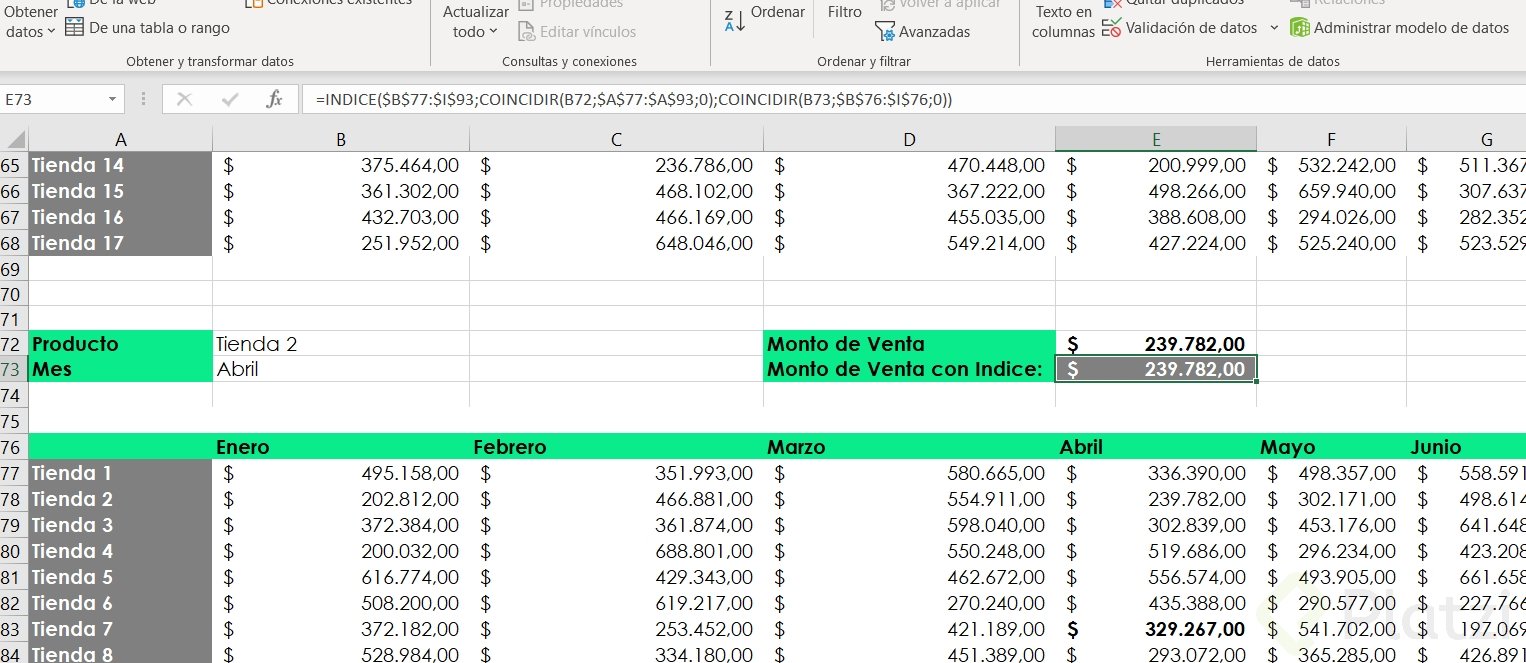
Task: Select the Tienda 7 row label
Action: 120,629
